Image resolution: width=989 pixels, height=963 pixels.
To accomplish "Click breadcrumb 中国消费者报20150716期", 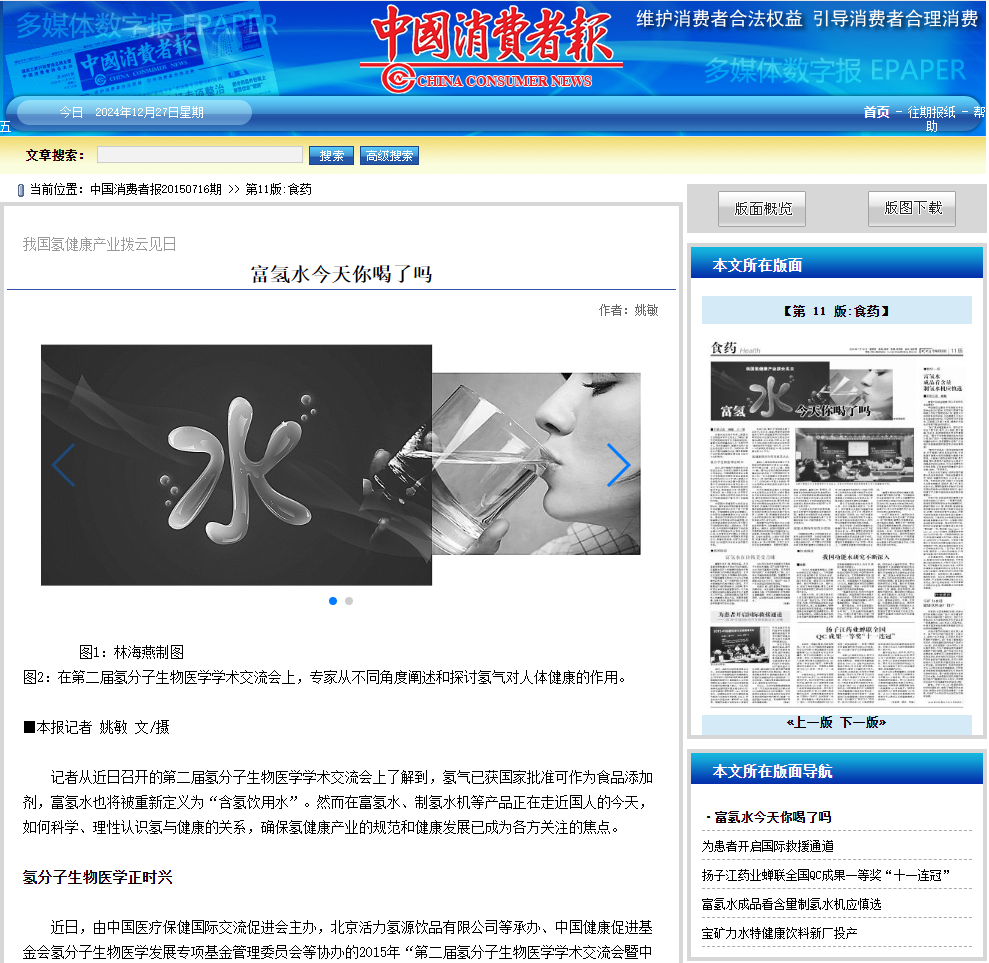I will pos(155,189).
